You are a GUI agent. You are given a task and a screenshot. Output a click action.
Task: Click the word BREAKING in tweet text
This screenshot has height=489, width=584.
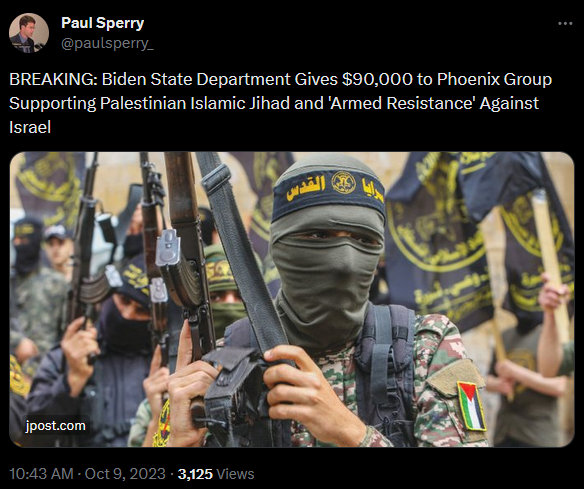pyautogui.click(x=51, y=79)
